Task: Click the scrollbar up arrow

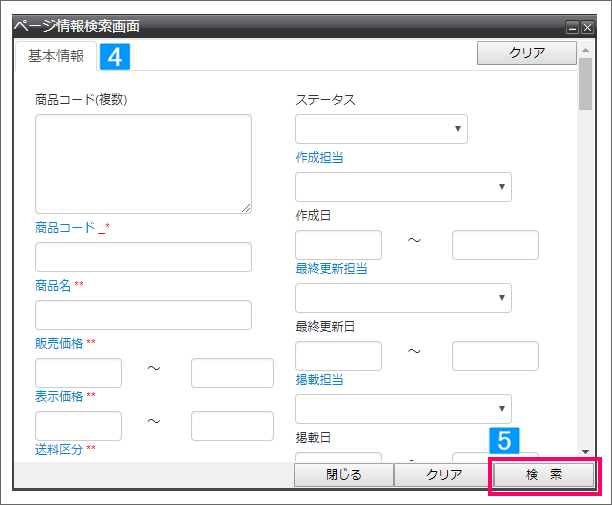Action: [585, 50]
